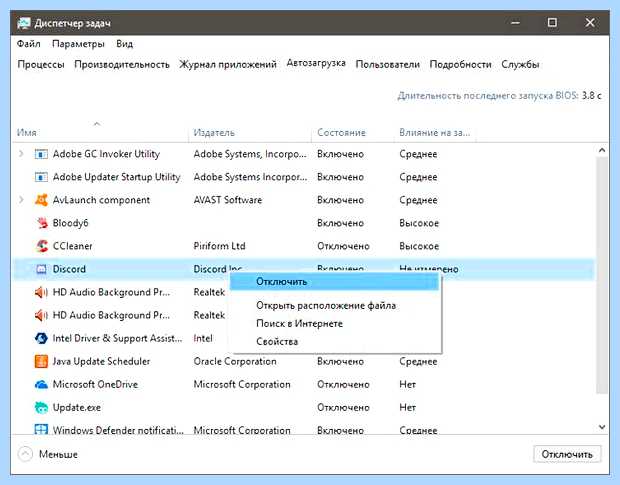The image size is (620, 485).
Task: Click the scrollbar down arrow
Action: tap(602, 427)
